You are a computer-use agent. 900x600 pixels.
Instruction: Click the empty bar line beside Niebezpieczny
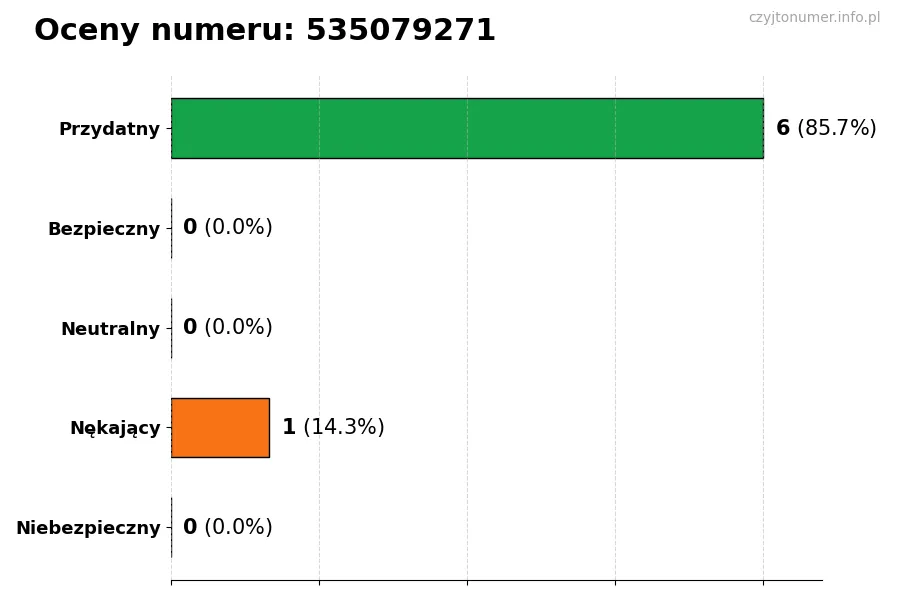(x=172, y=528)
